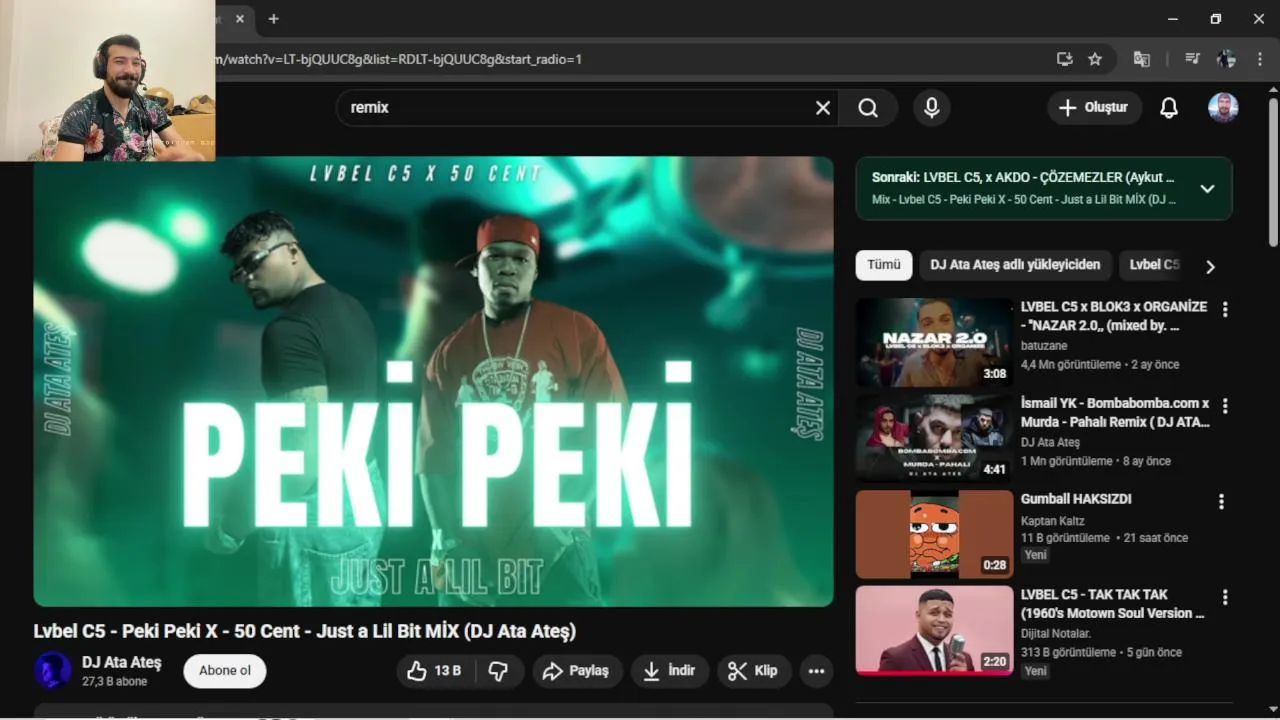
Task: Create a clip with Klip button
Action: coord(754,671)
